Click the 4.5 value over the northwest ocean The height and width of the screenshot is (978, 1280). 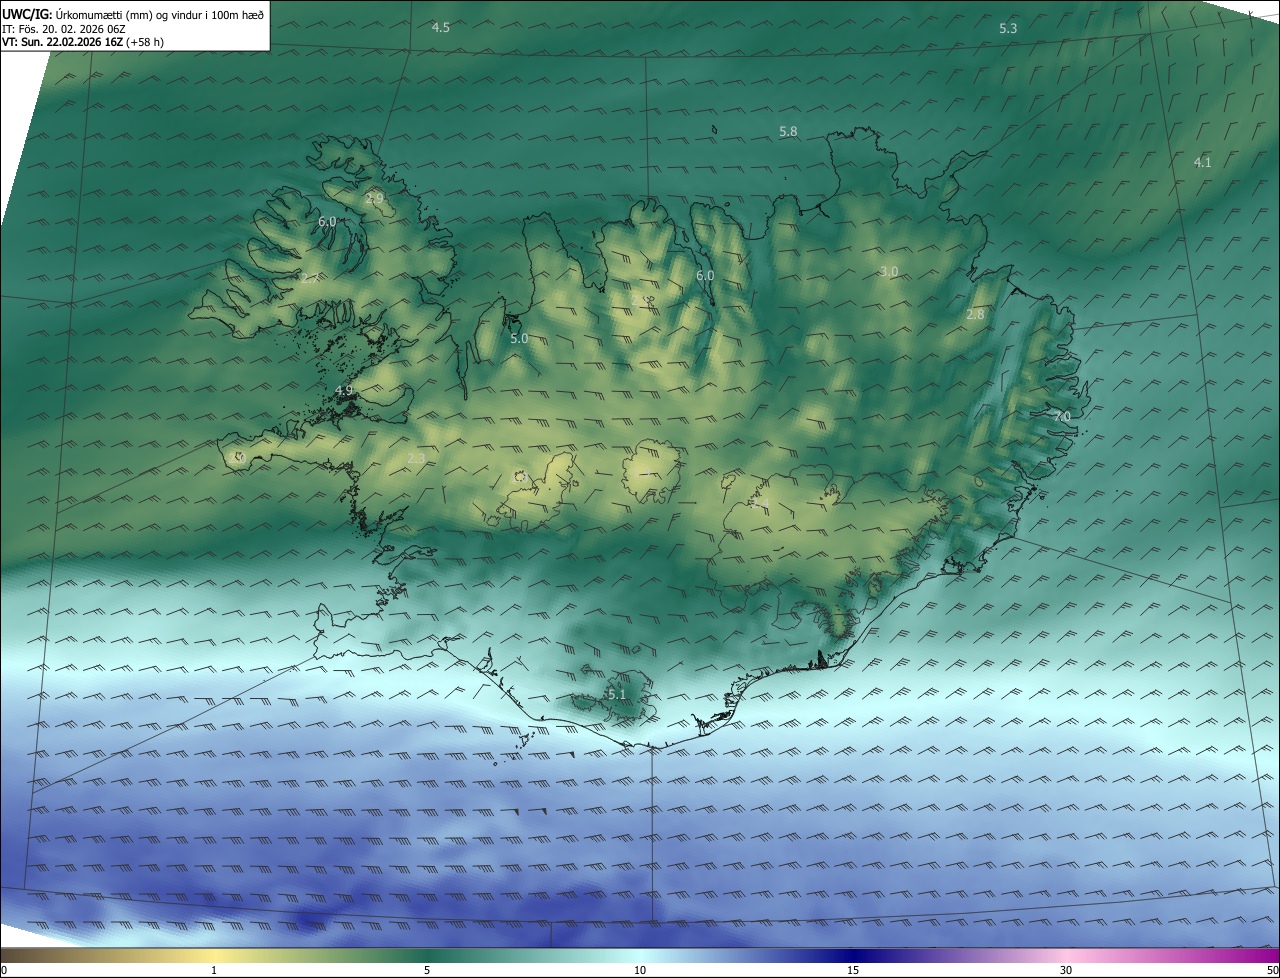[x=440, y=27]
